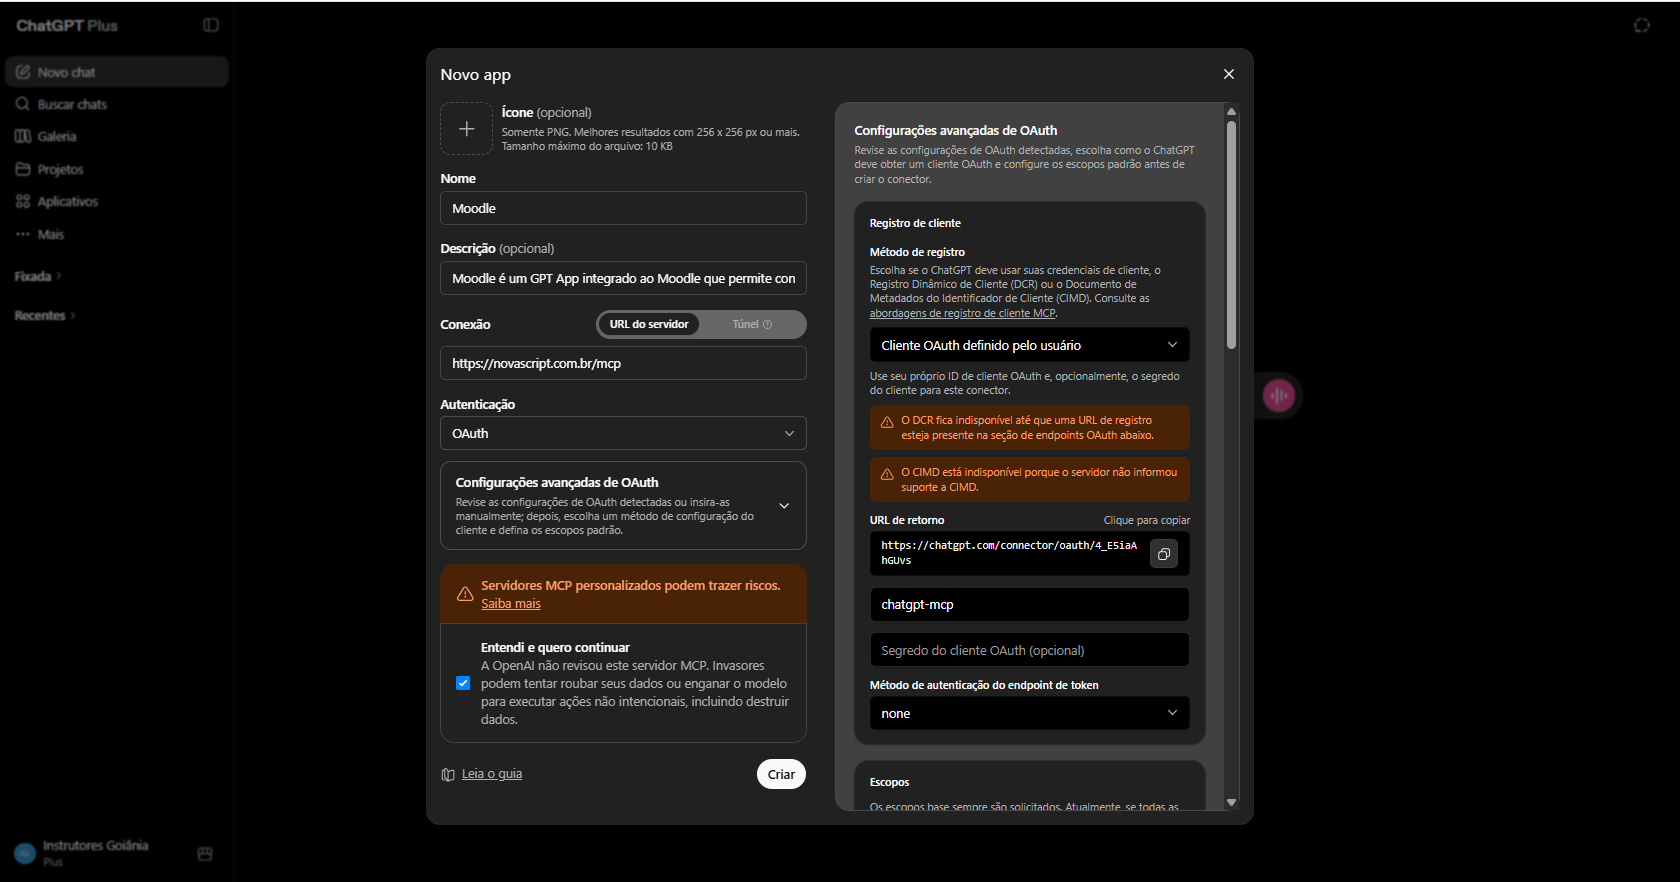1680x882 pixels.
Task: Open Aplicativos in sidebar
Action: 117,201
